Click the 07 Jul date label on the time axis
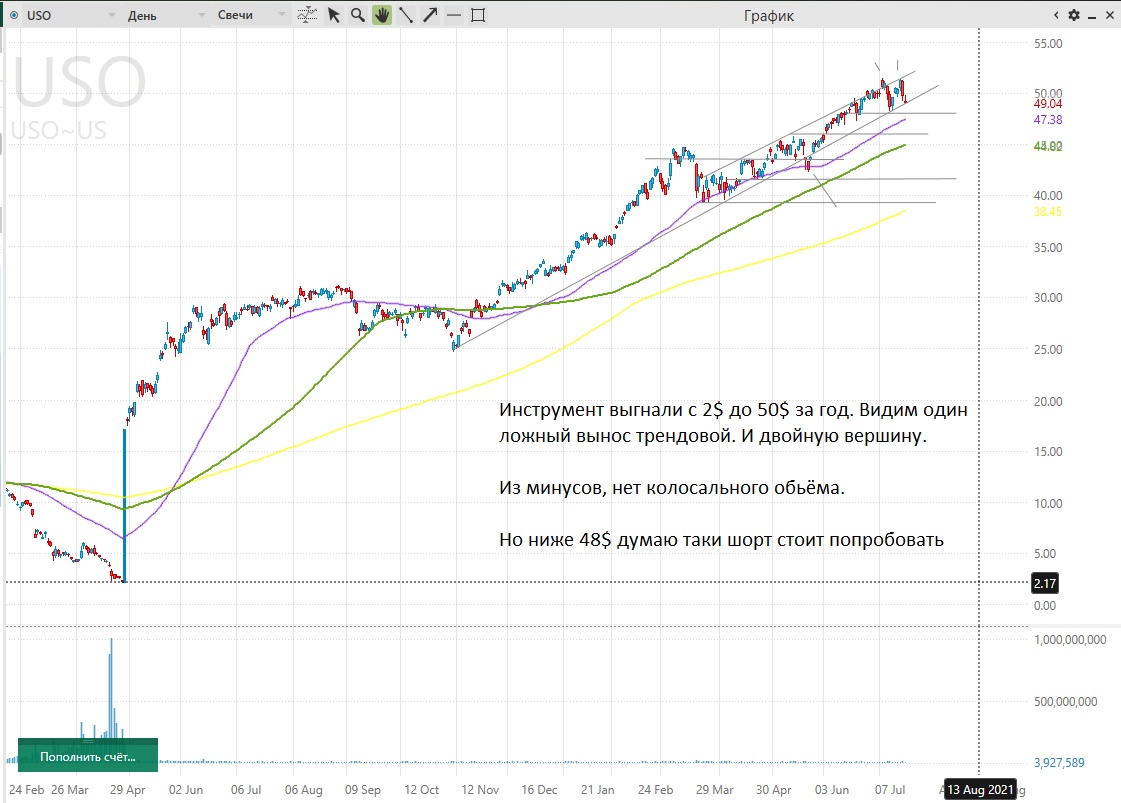Screen dimensions: 1121x803 point(890,789)
